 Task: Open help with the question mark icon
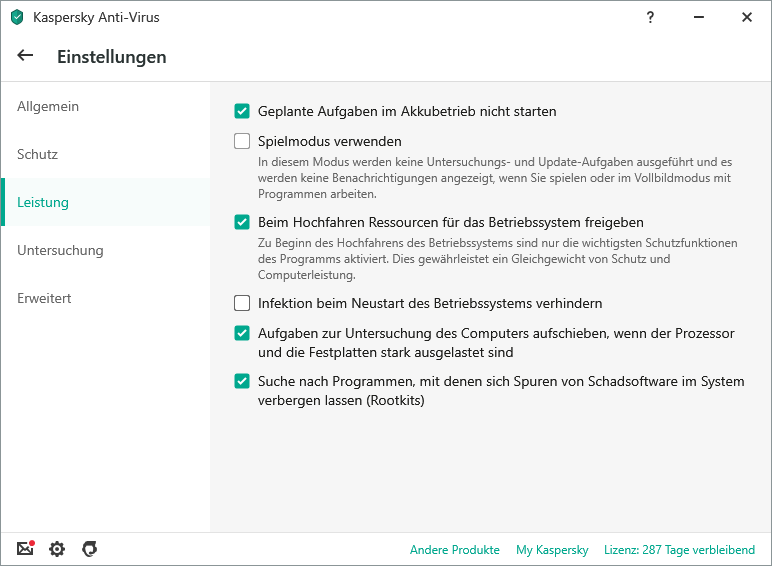click(652, 17)
